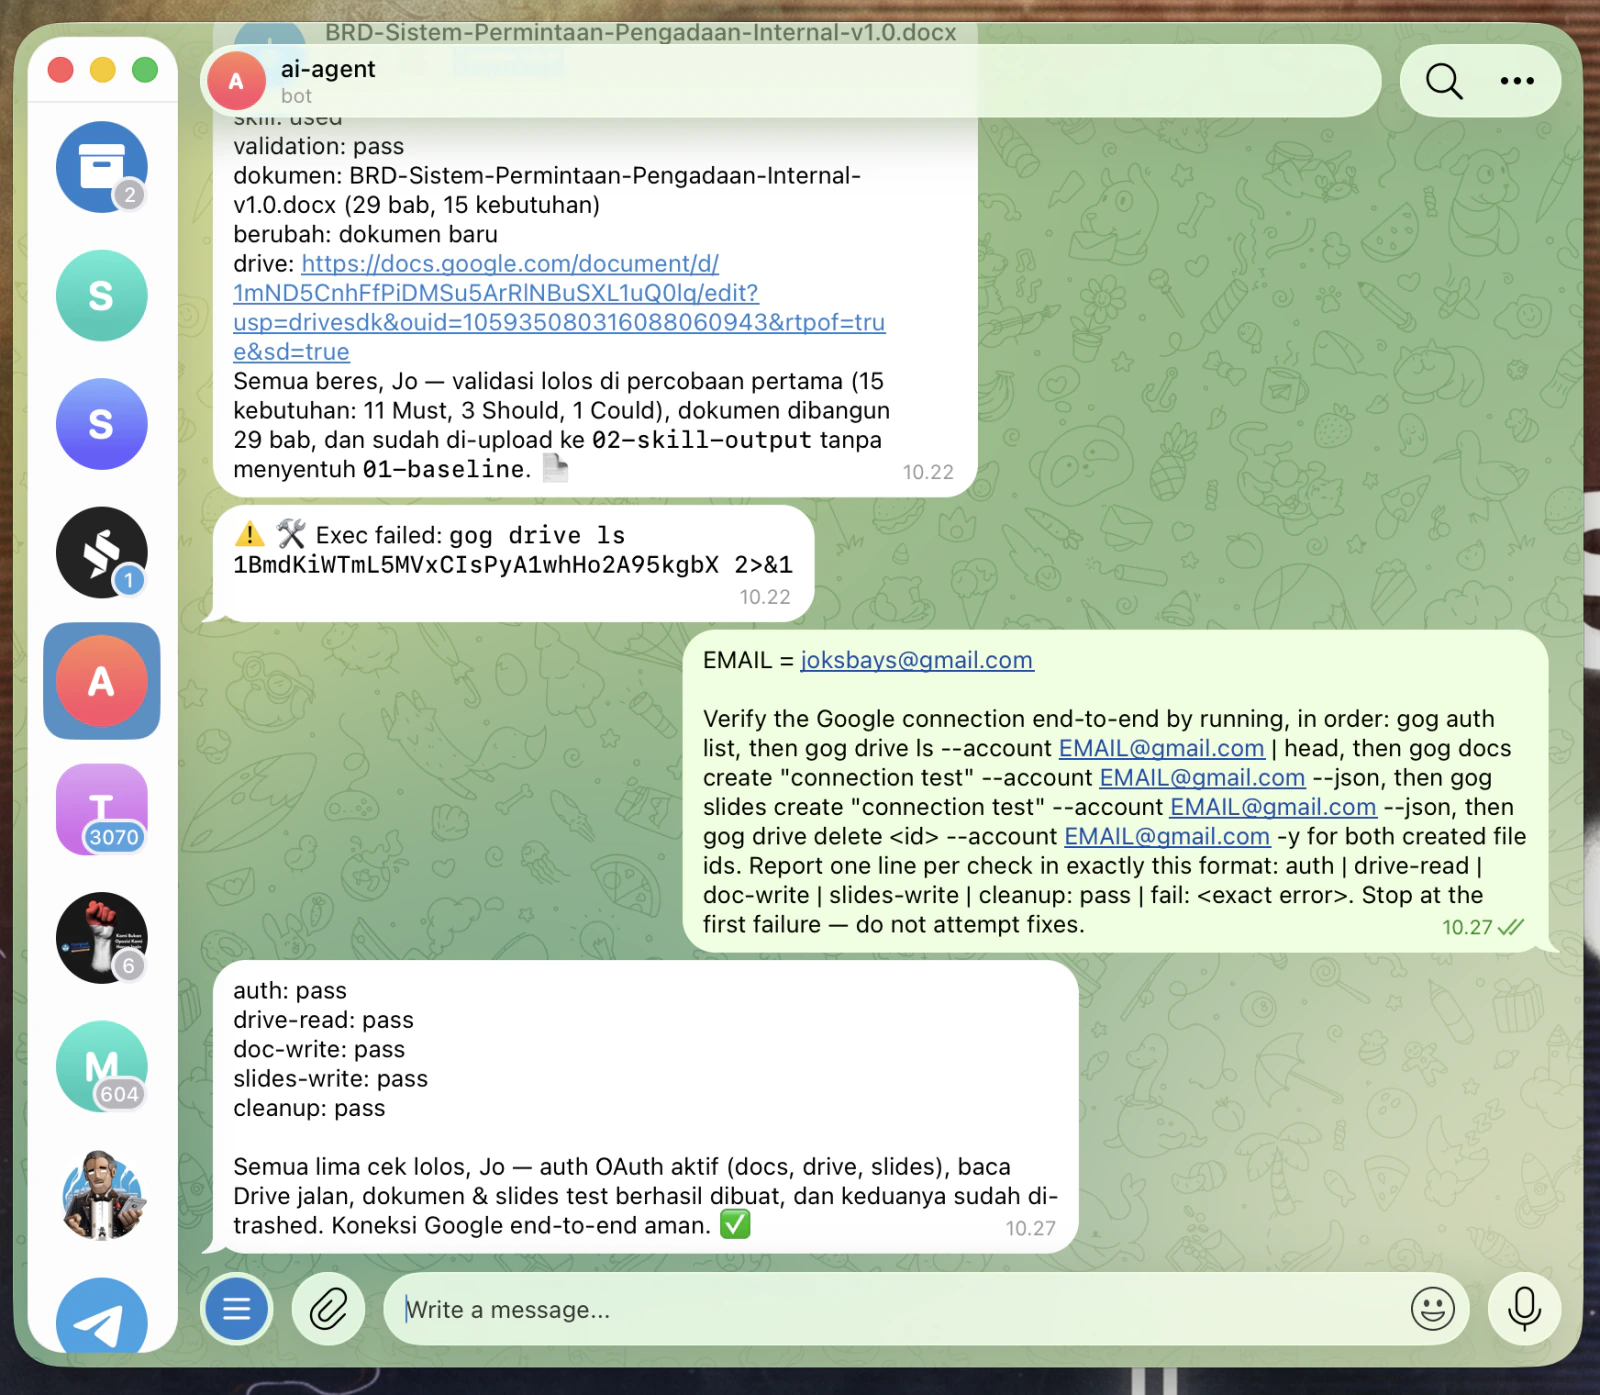
Task: Open the black S logo chat
Action: tap(101, 553)
